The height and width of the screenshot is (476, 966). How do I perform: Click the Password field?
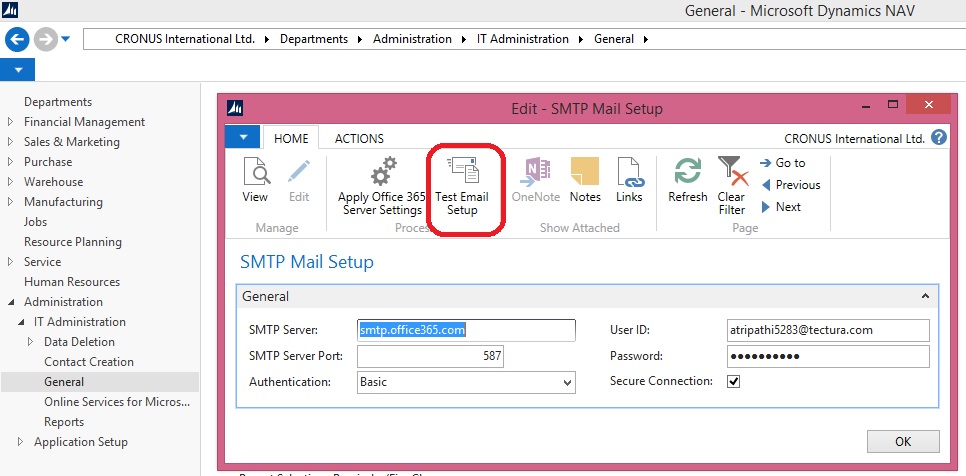pos(828,356)
